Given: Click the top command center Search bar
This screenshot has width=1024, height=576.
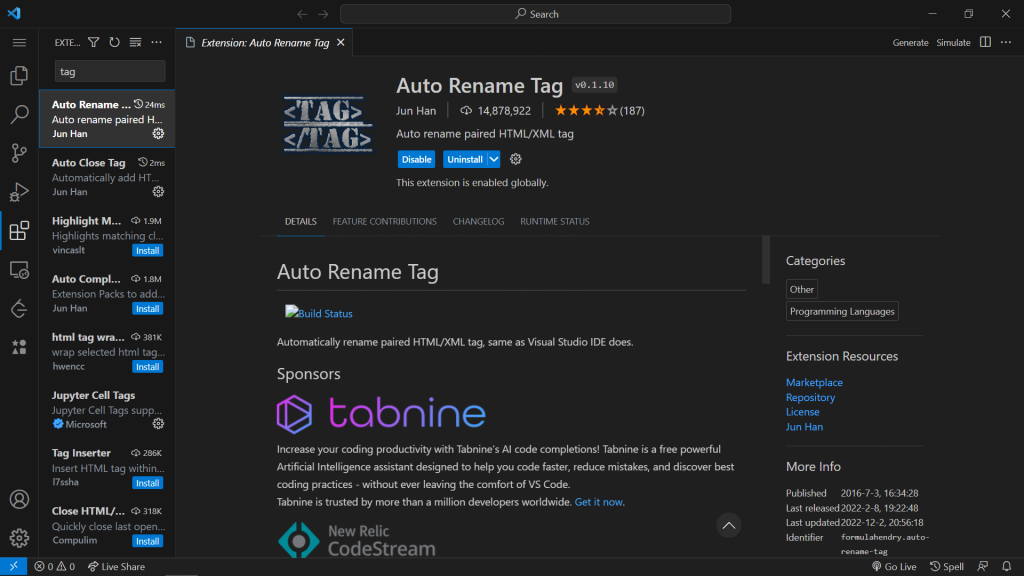Looking at the screenshot, I should (x=535, y=14).
